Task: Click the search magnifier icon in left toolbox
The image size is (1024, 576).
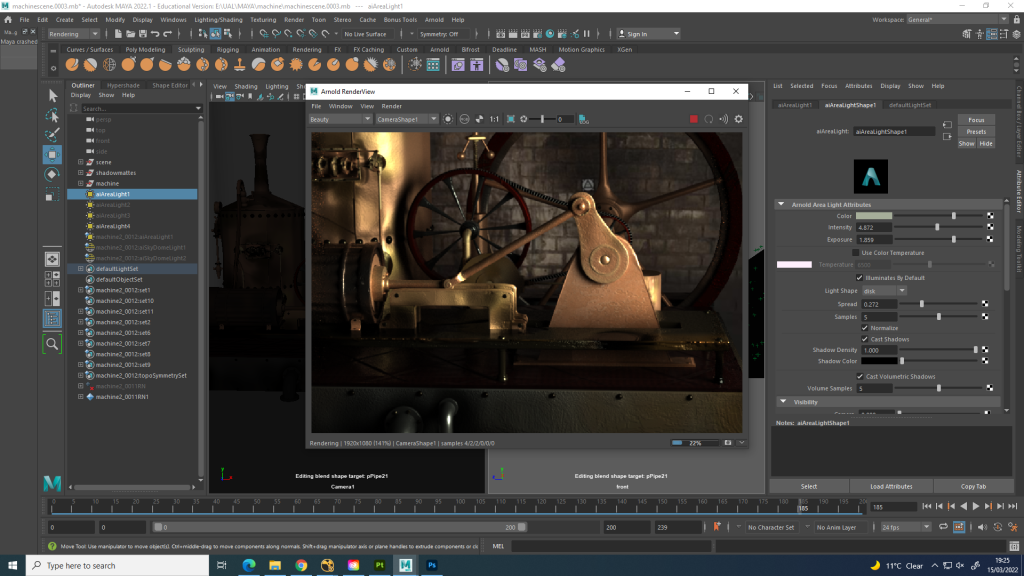Action: pos(53,343)
